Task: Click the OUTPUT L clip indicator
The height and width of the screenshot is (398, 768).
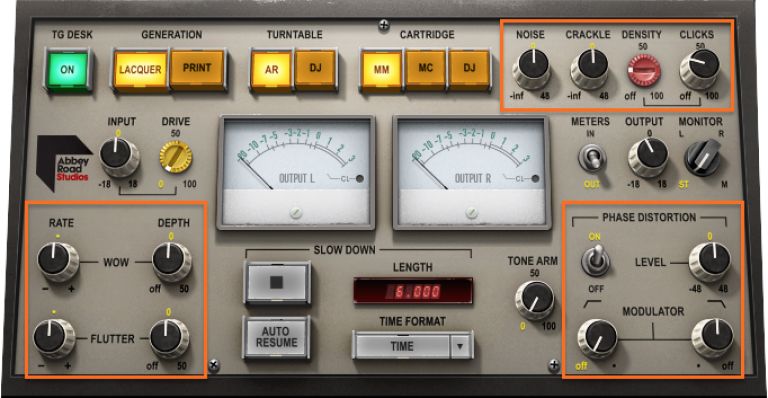Action: [x=360, y=179]
